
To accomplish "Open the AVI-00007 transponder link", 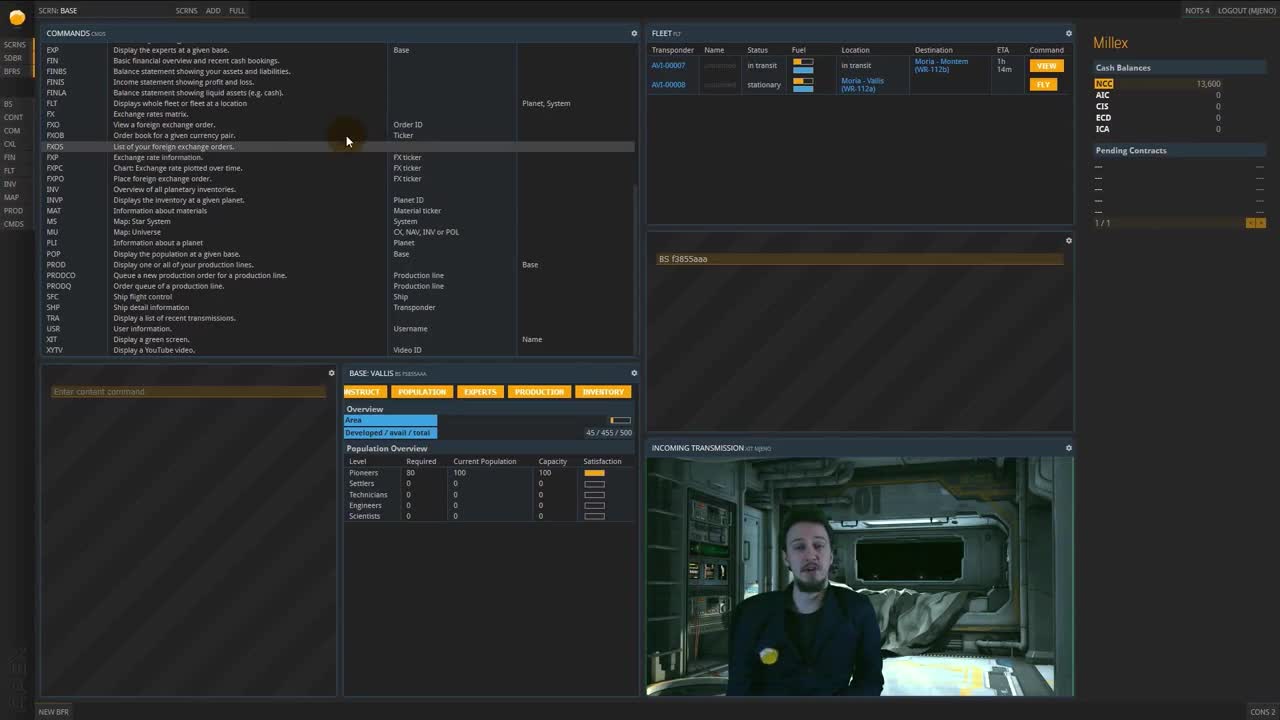I will tap(668, 65).
